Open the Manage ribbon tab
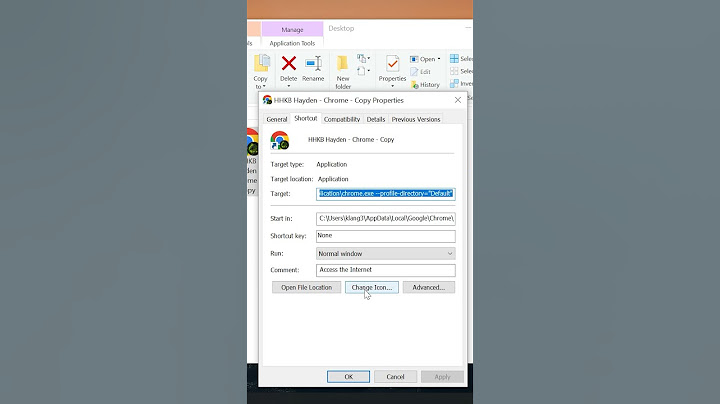The width and height of the screenshot is (720, 404). 292,29
